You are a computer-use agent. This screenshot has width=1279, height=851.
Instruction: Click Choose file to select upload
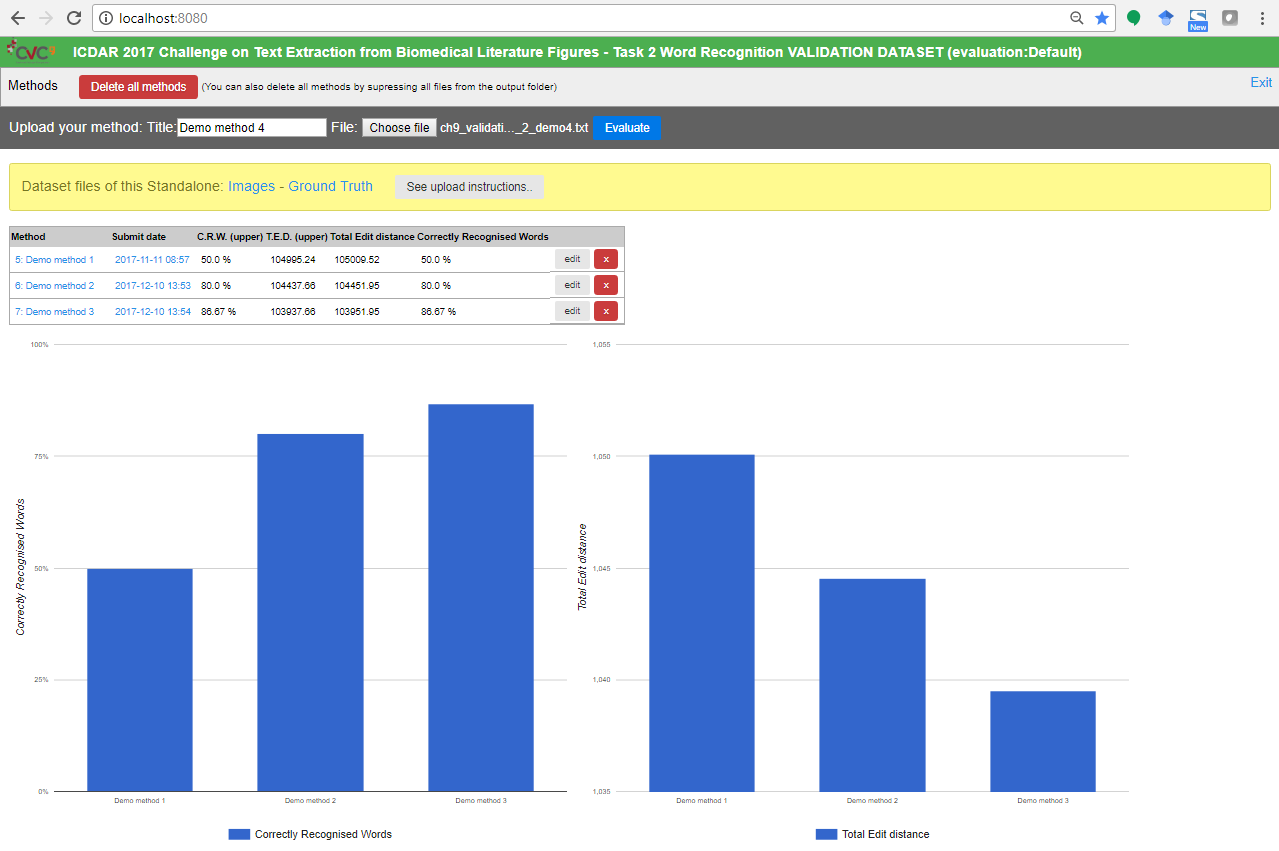click(x=399, y=128)
